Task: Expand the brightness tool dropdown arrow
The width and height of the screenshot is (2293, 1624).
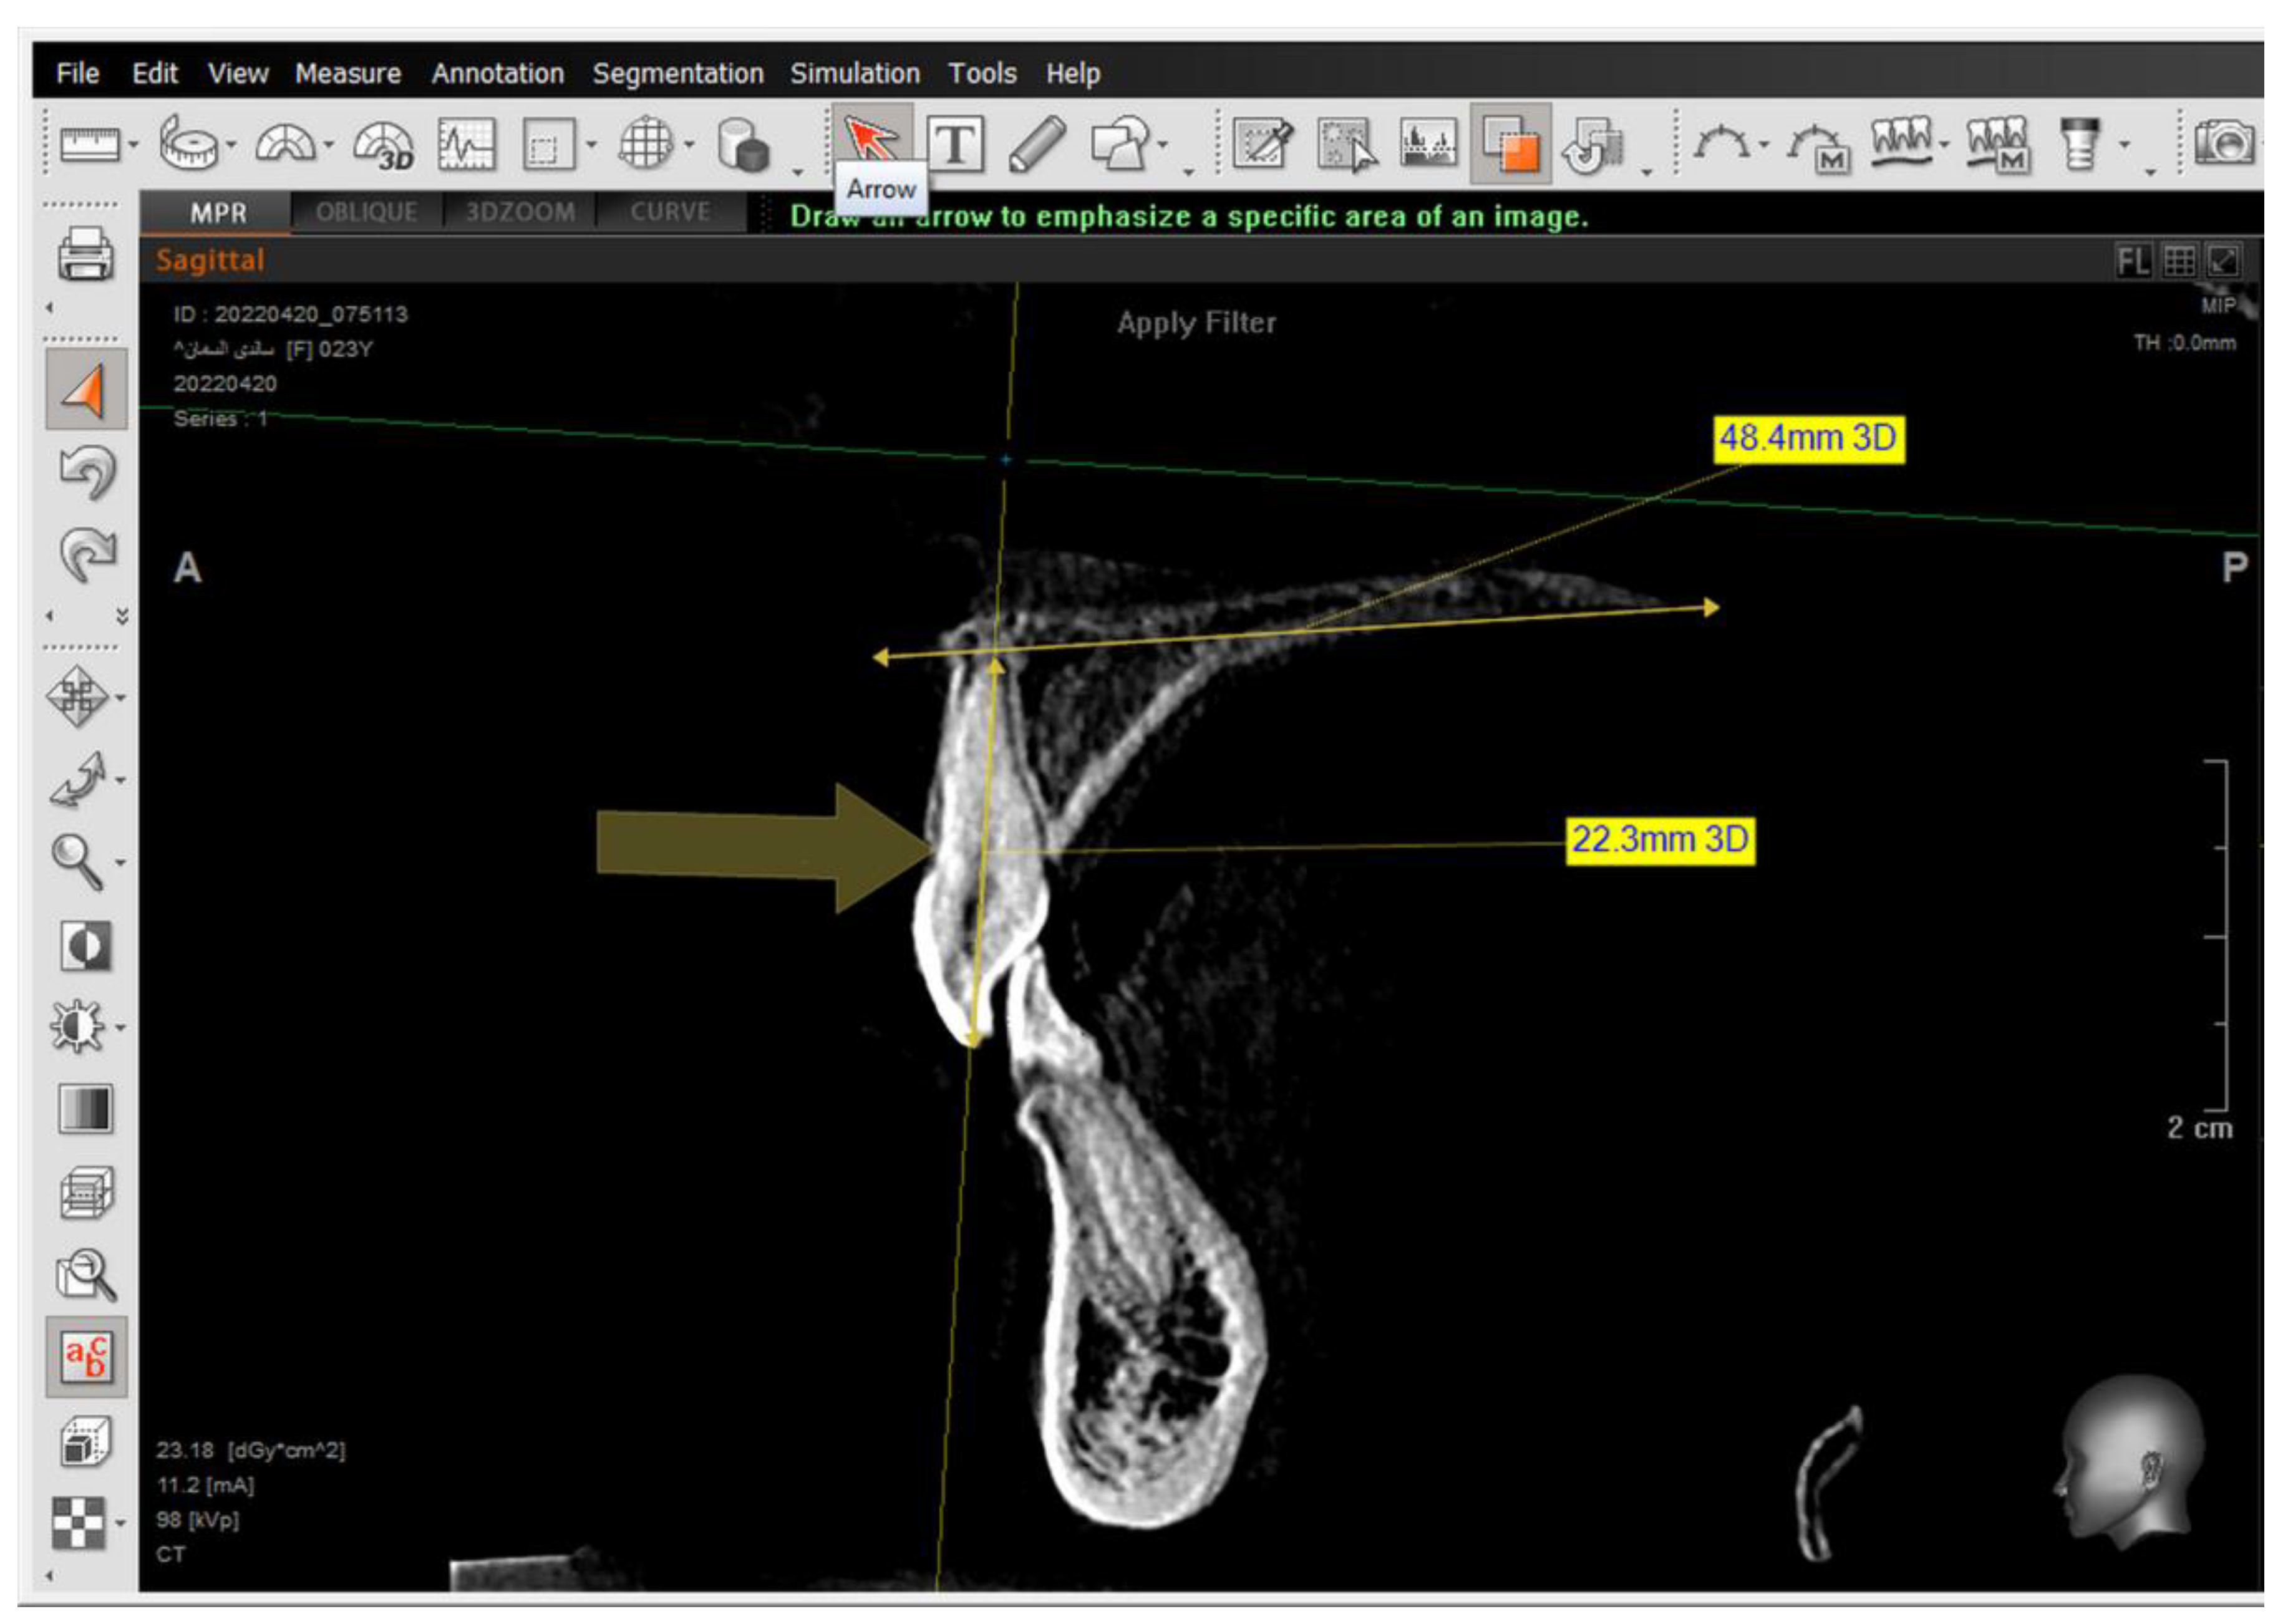Action: pyautogui.click(x=121, y=1028)
